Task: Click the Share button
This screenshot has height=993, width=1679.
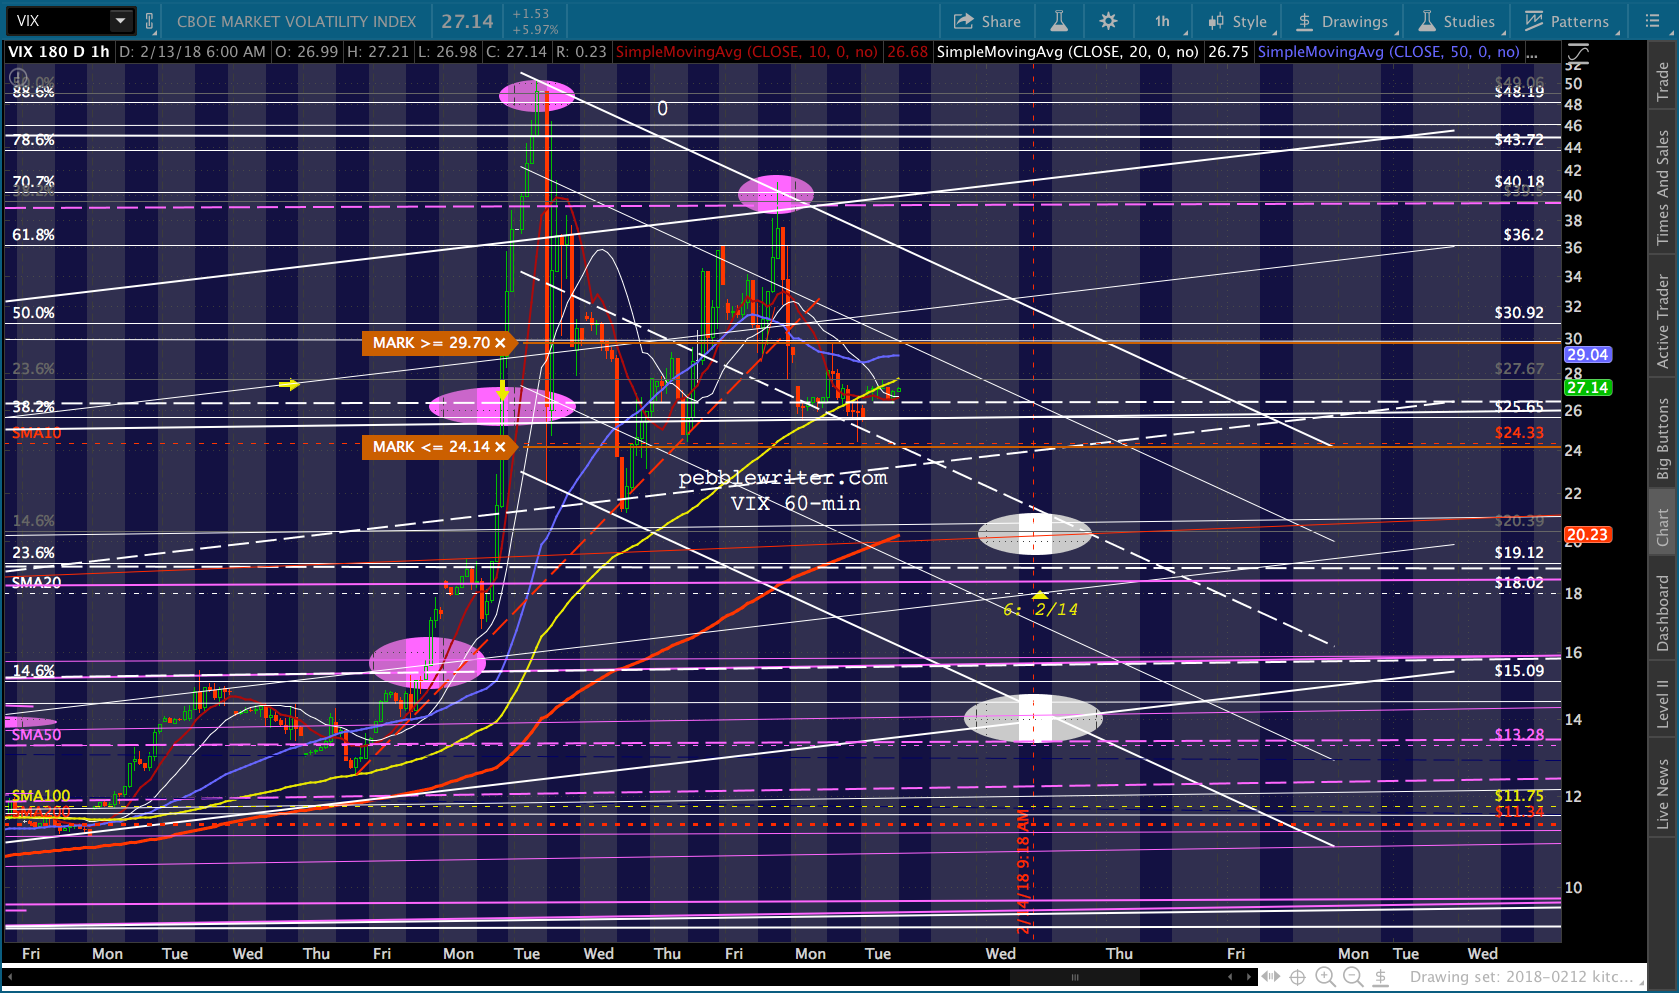Action: click(987, 21)
